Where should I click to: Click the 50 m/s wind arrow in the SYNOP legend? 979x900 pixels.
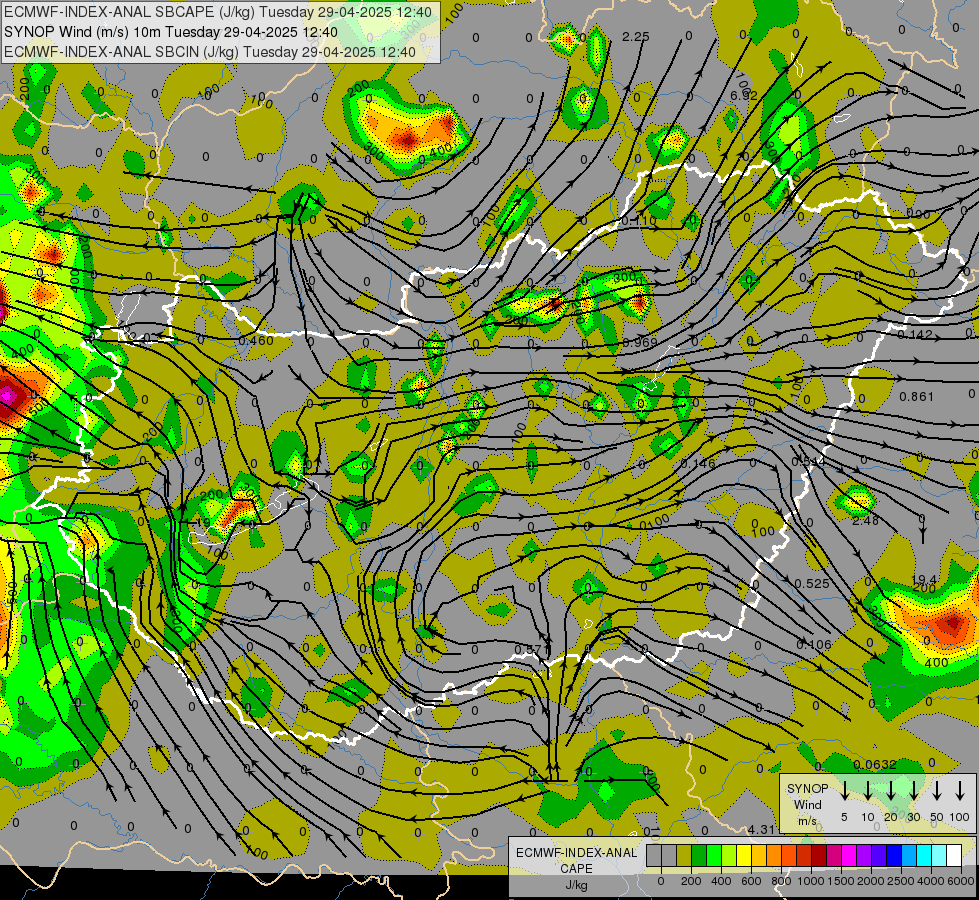click(x=937, y=791)
